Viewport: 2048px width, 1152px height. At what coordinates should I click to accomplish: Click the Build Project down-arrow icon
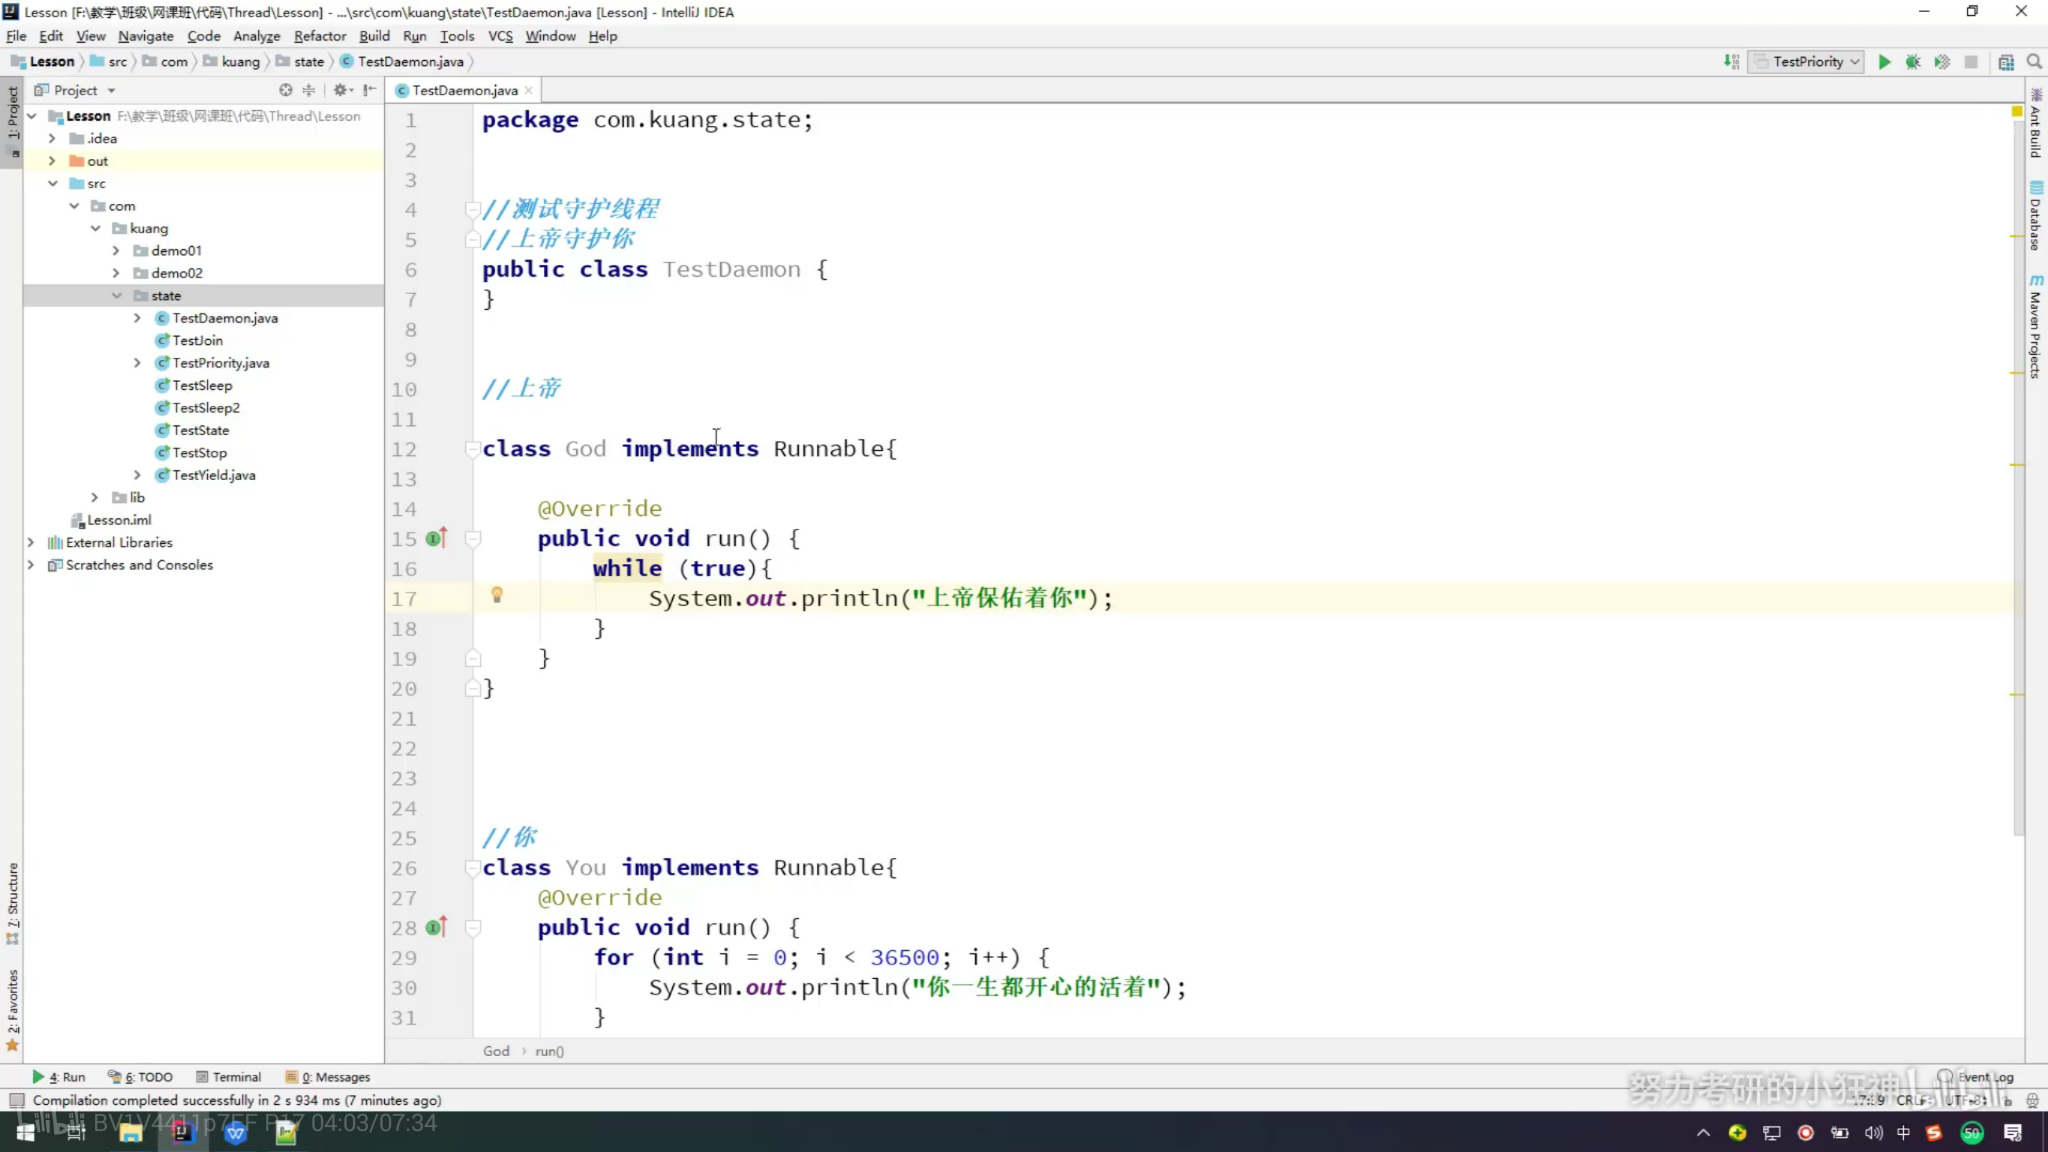click(x=1731, y=62)
